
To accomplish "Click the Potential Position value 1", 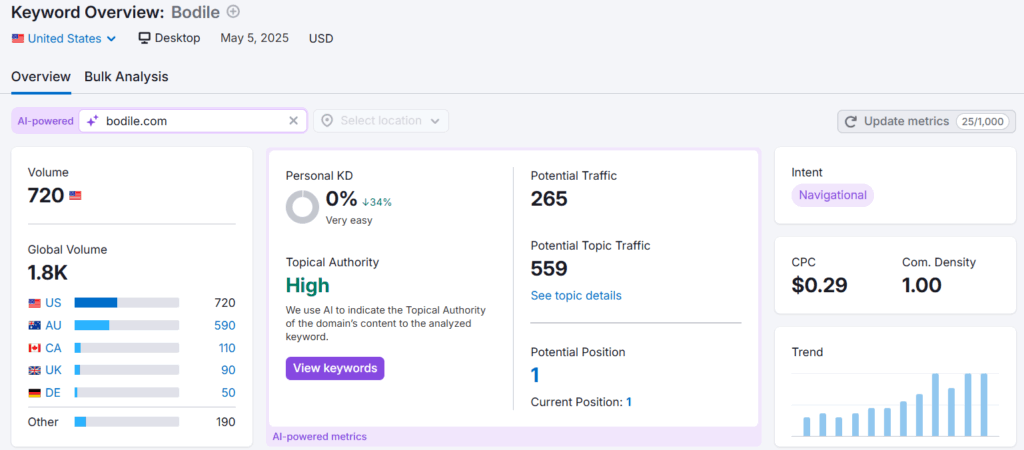I will click(535, 376).
